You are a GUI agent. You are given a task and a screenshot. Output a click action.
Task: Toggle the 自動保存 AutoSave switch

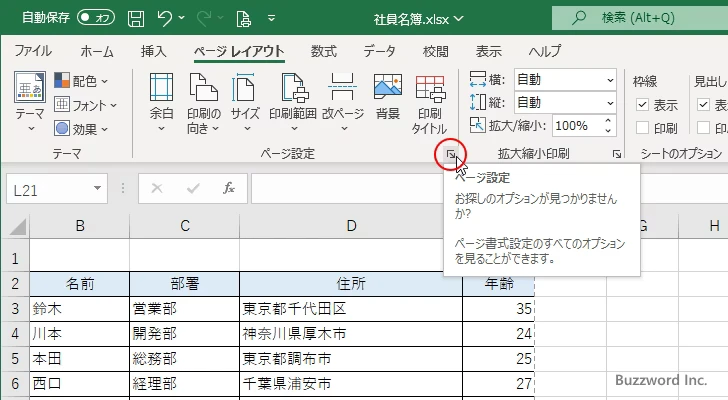pos(95,17)
